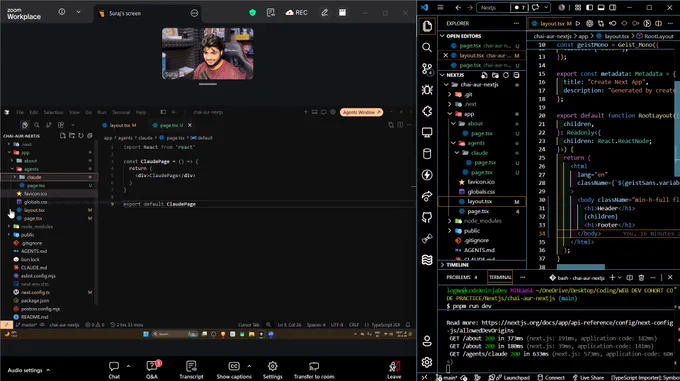
Task: Open VS Code hamburger application menu
Action: tap(440, 7)
